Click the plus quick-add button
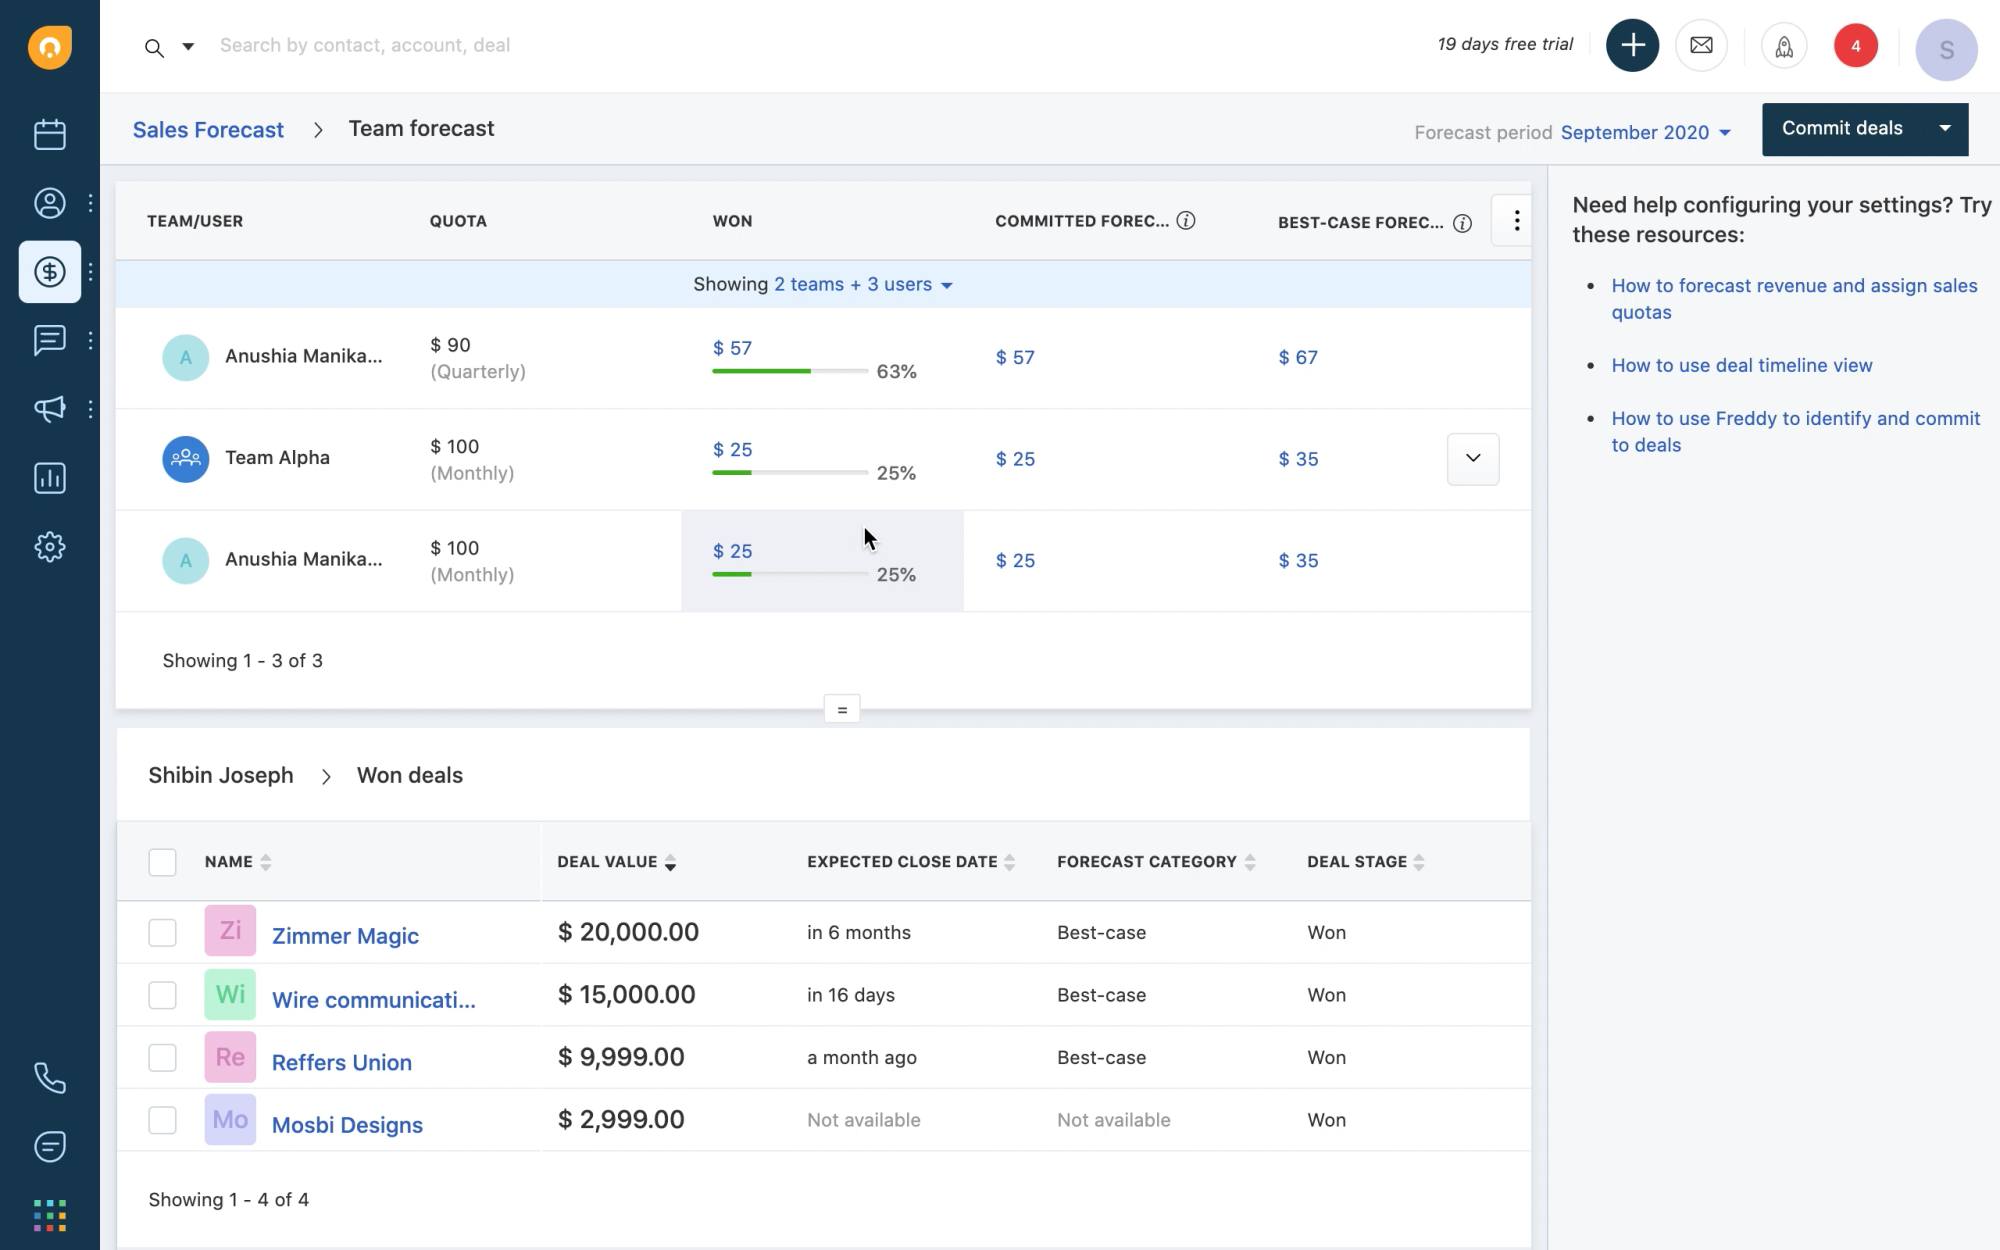2000x1250 pixels. (1632, 45)
